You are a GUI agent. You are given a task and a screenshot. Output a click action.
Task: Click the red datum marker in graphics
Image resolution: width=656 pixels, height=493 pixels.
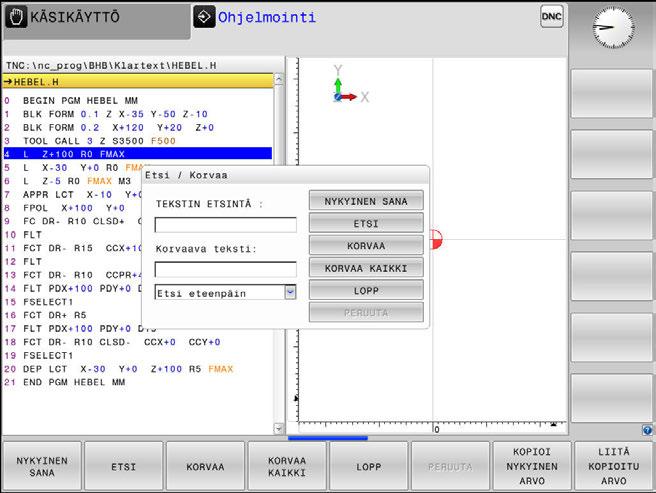tap(436, 239)
